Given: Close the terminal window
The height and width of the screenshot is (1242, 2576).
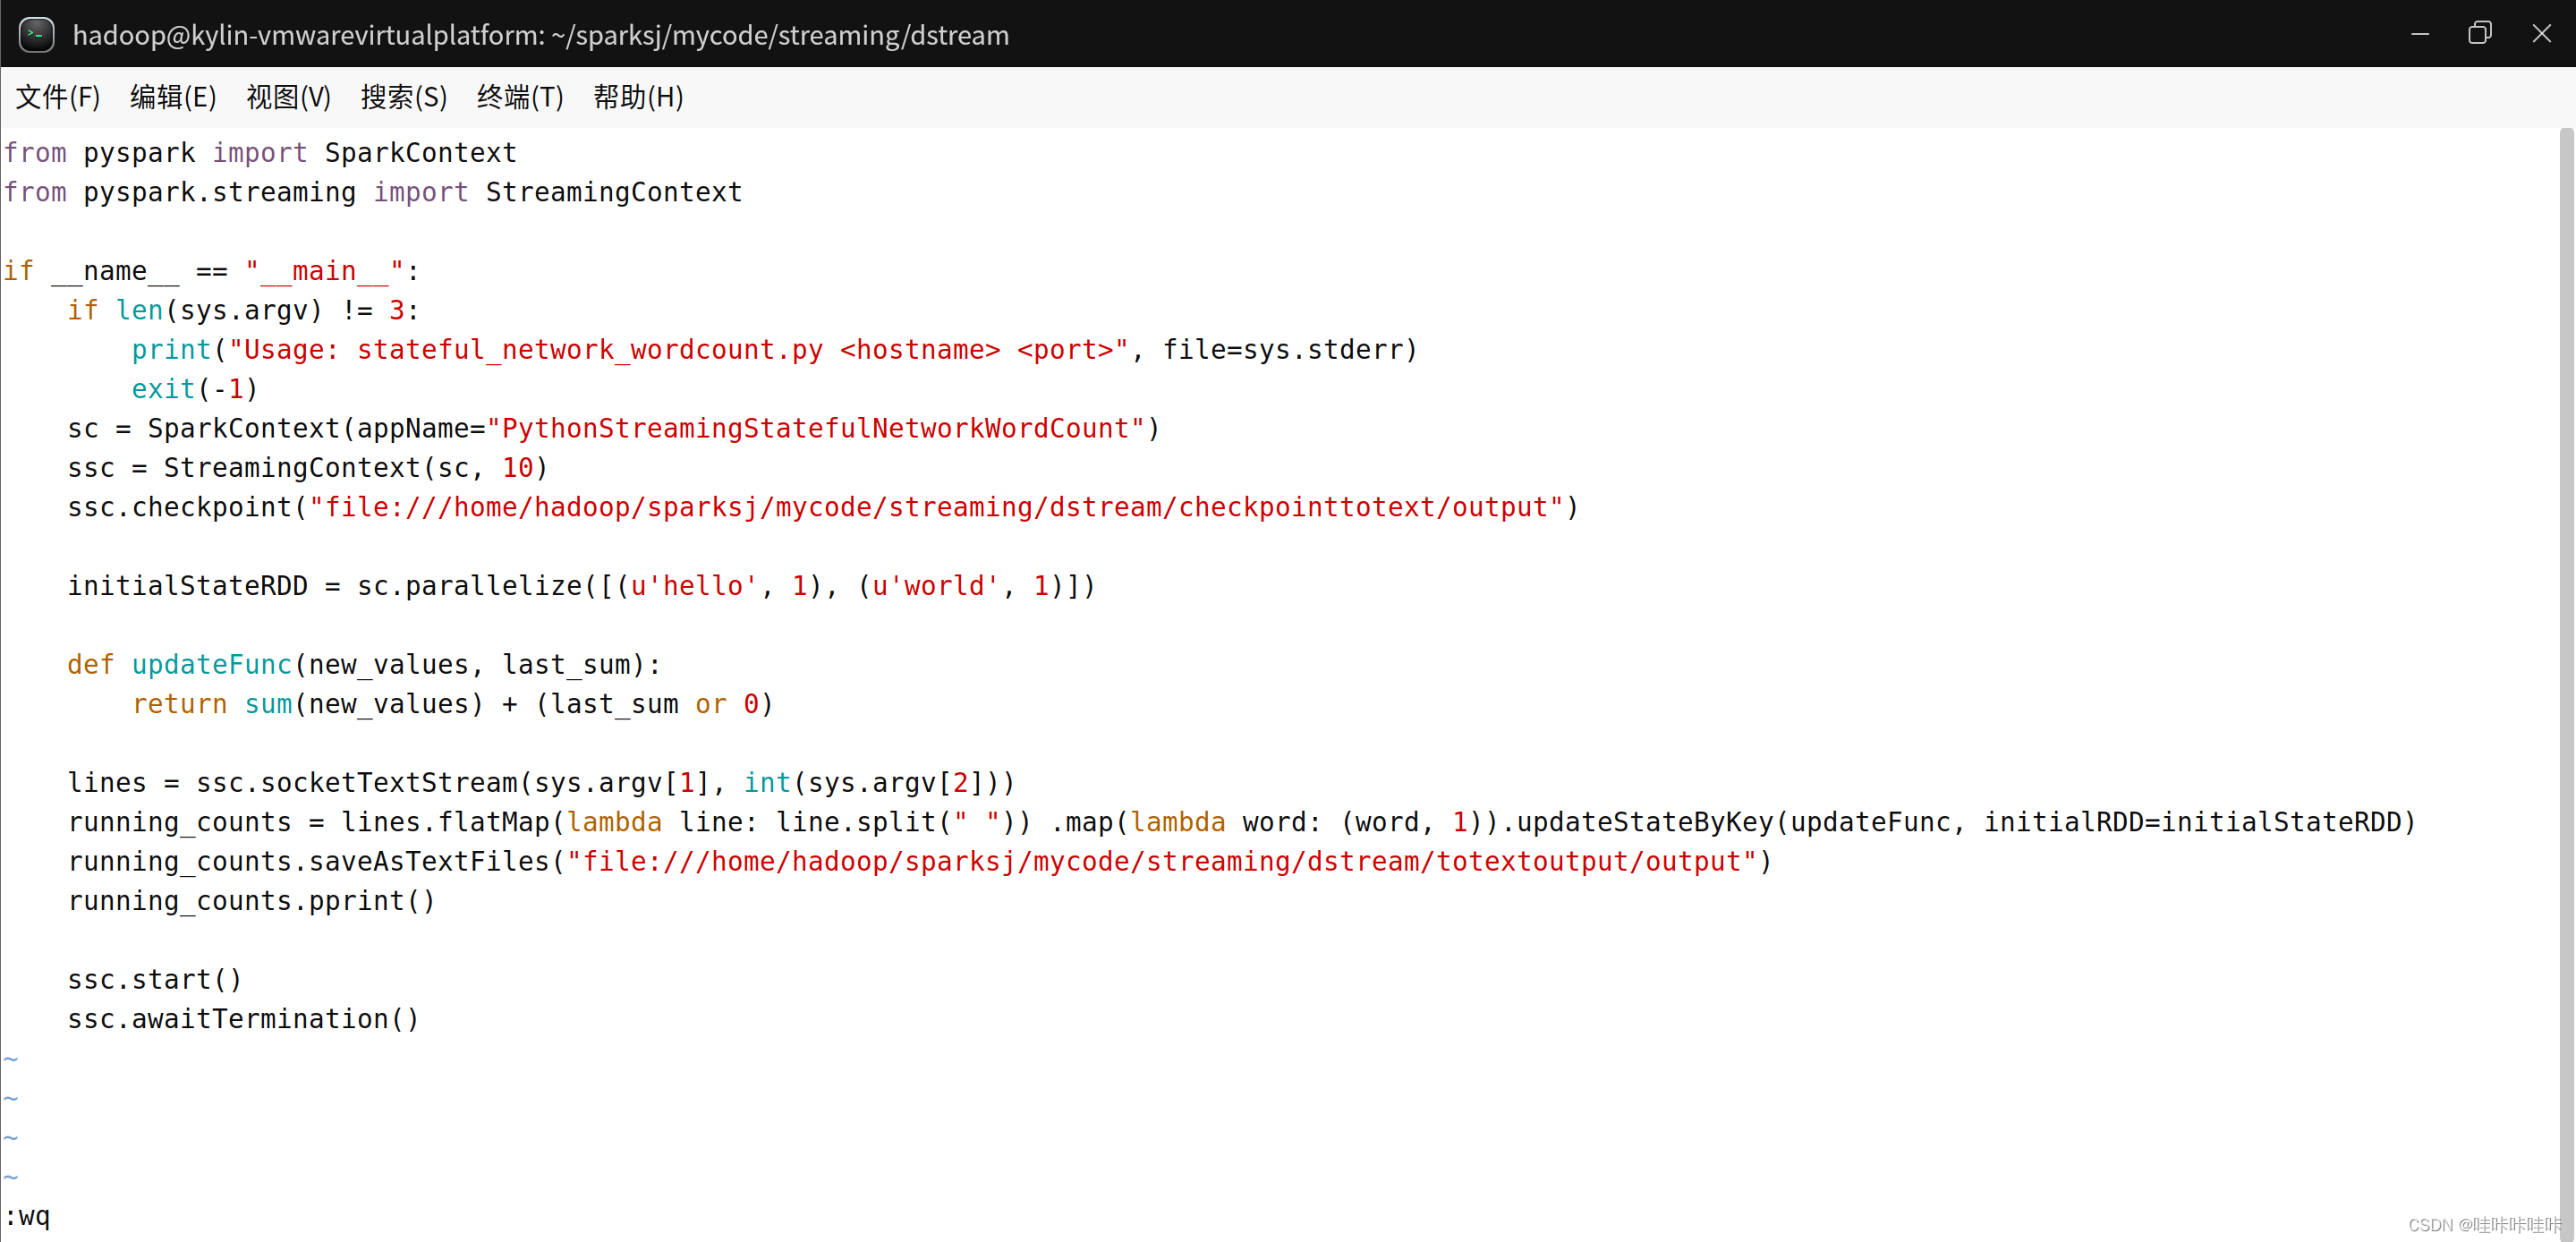Looking at the screenshot, I should [x=2541, y=34].
